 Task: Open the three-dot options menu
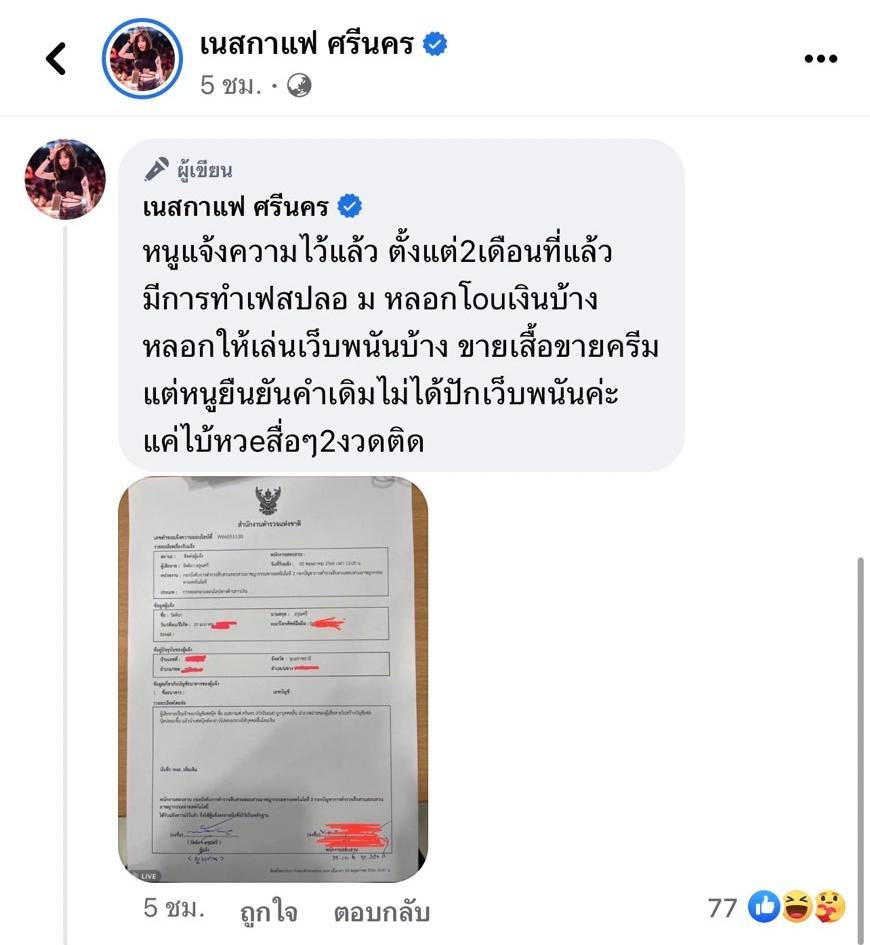coord(821,58)
